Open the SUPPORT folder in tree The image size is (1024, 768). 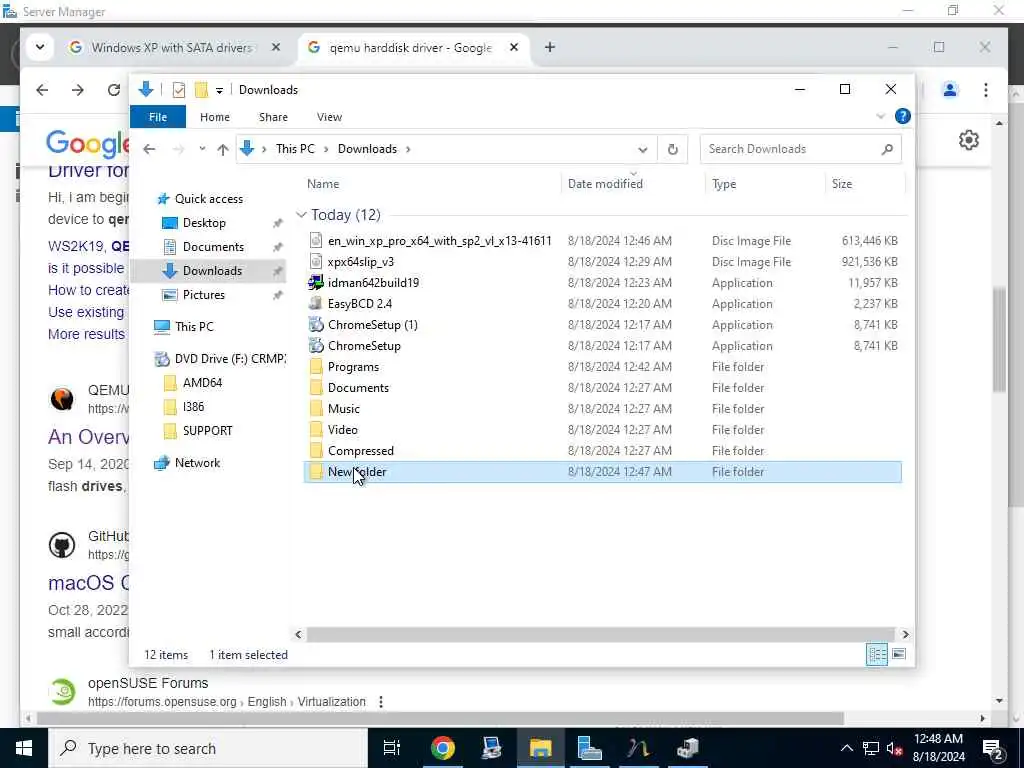pos(207,431)
